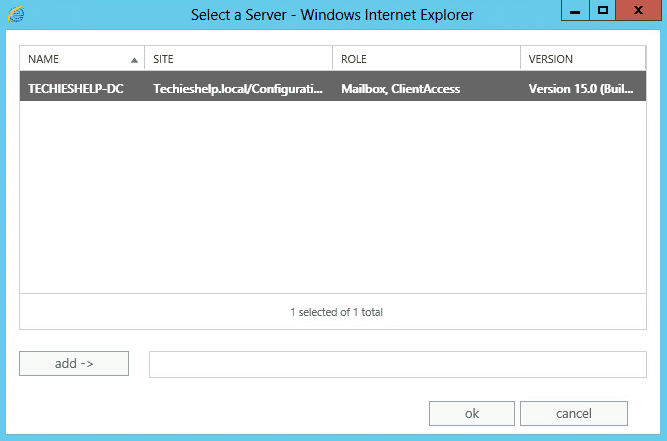Click the sort arrow in NAME header
The width and height of the screenshot is (667, 441).
click(x=134, y=60)
